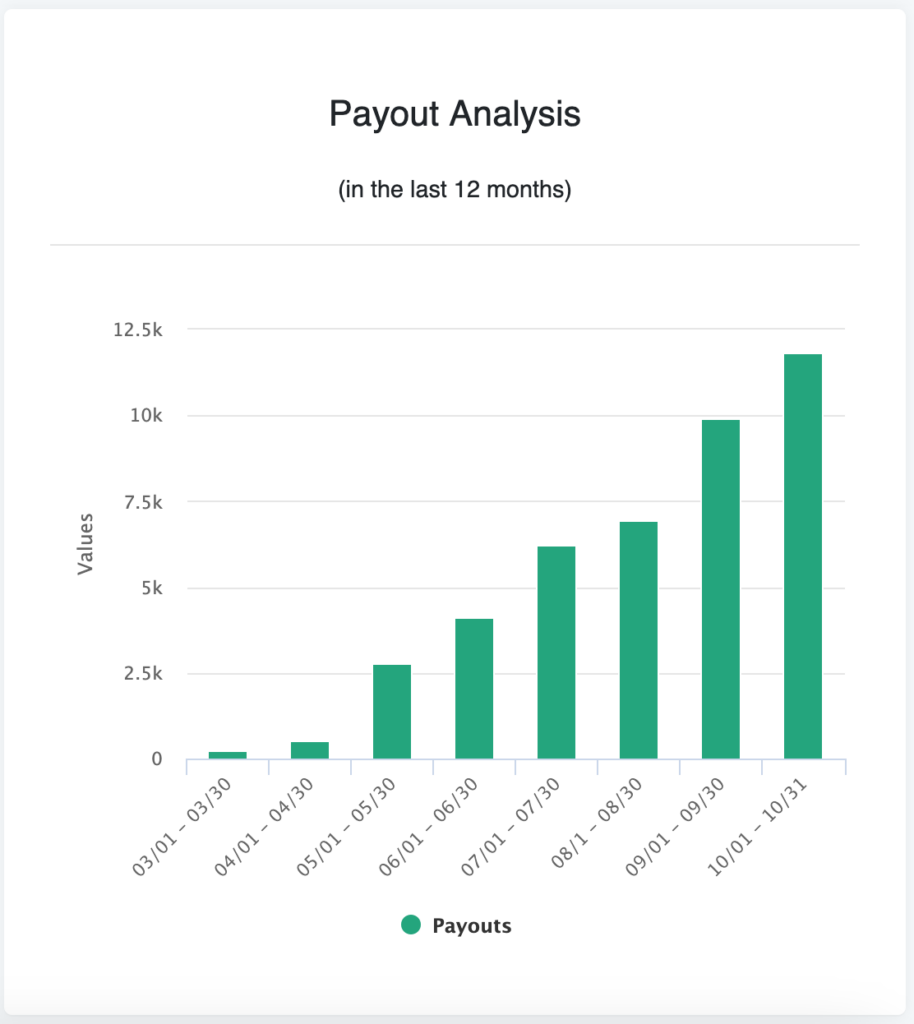Select the 05/01 - 05/30 payout bar

click(x=392, y=711)
